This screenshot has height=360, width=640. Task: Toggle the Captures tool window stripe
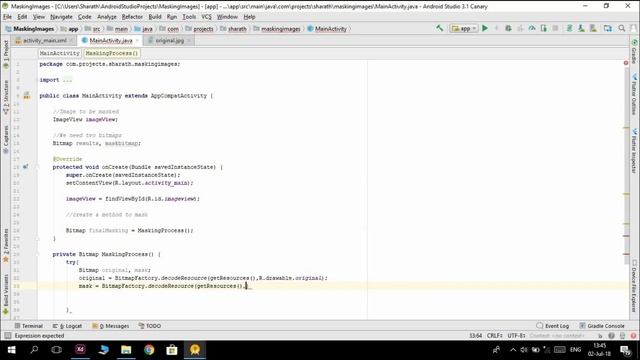pyautogui.click(x=6, y=139)
